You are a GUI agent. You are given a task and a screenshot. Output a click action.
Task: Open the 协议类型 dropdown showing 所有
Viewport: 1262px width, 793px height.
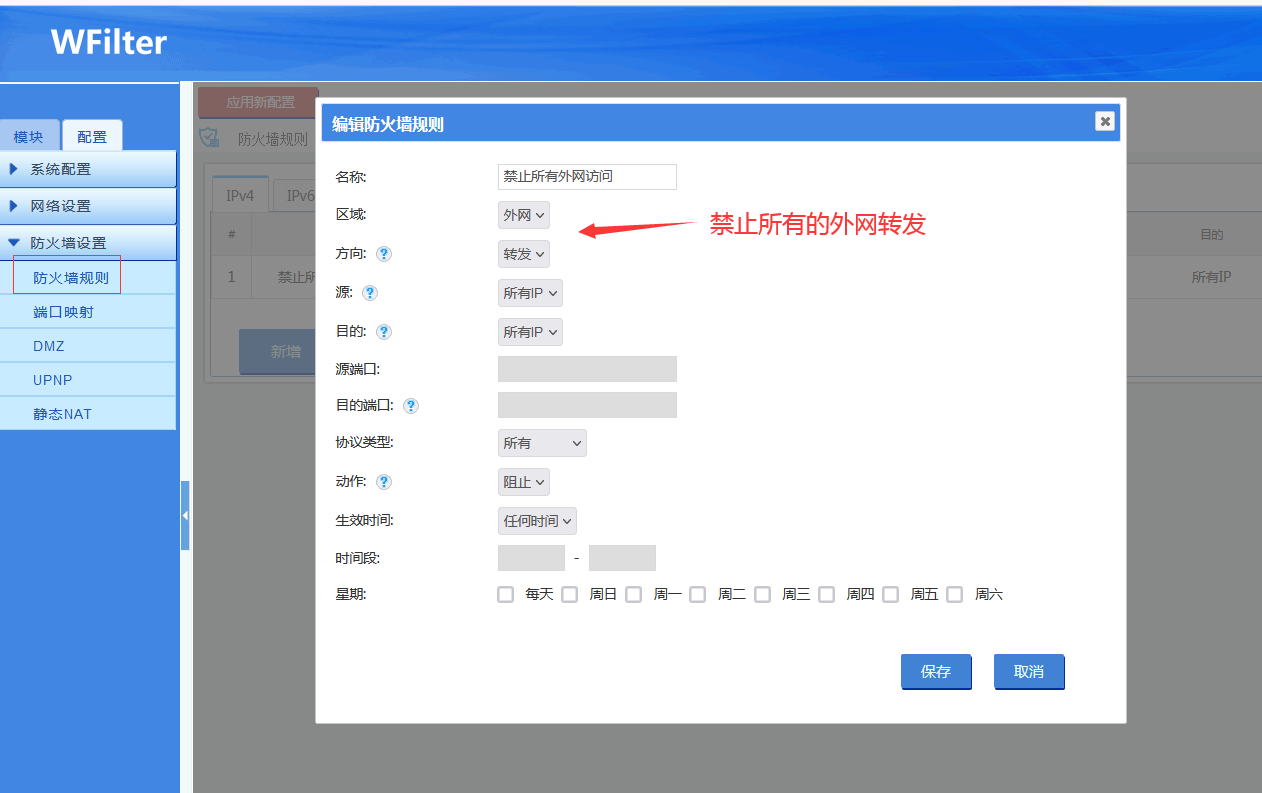pyautogui.click(x=542, y=443)
